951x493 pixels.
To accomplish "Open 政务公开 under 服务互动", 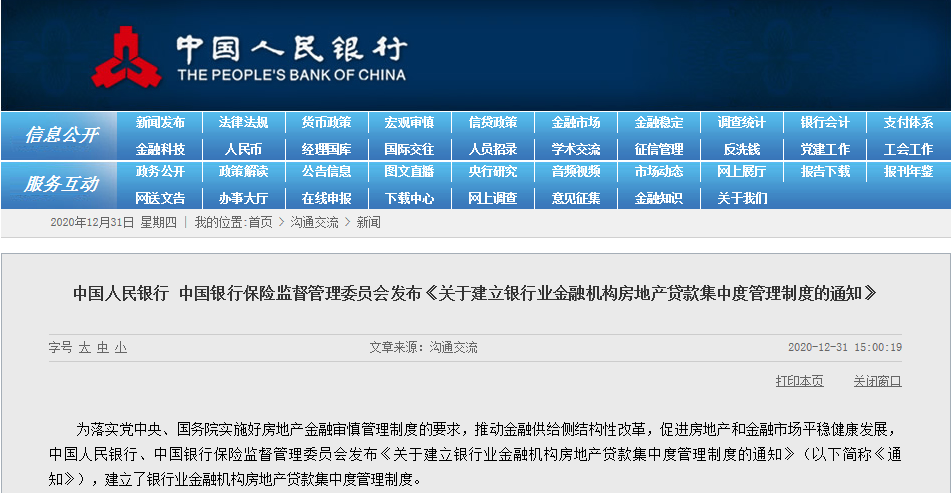I will [x=160, y=172].
